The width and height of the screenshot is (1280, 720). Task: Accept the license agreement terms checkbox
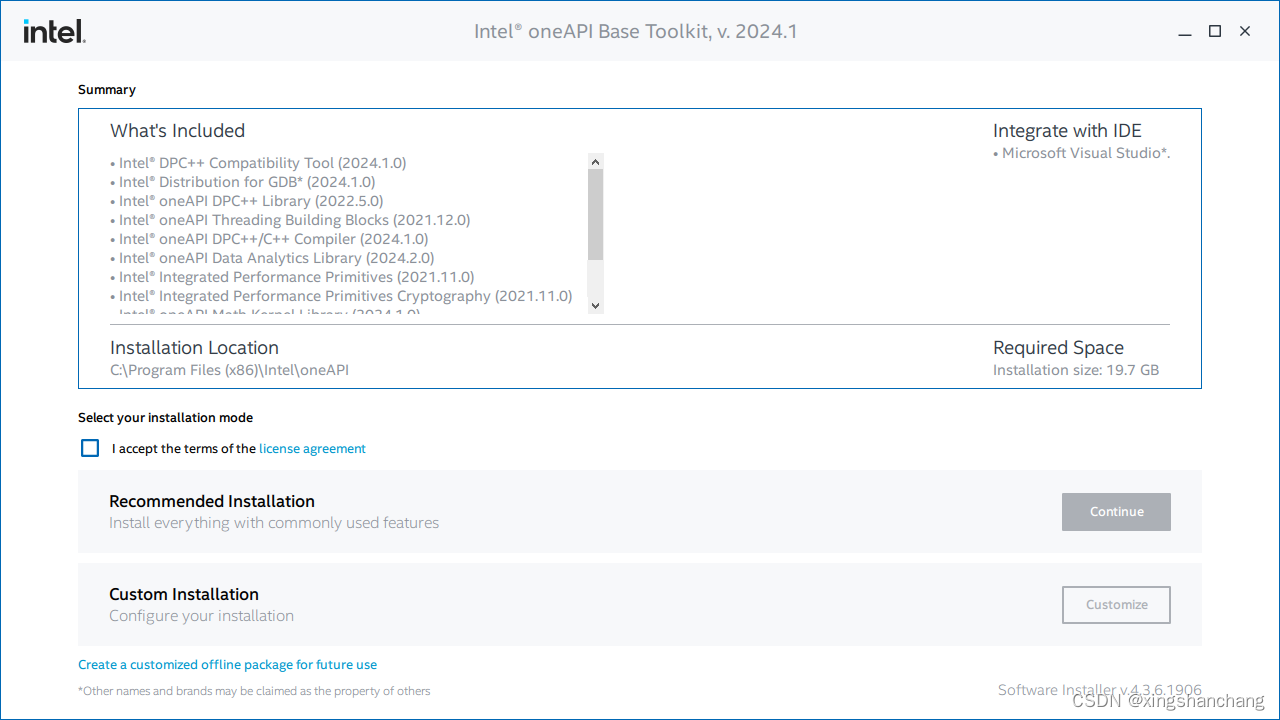coord(90,448)
